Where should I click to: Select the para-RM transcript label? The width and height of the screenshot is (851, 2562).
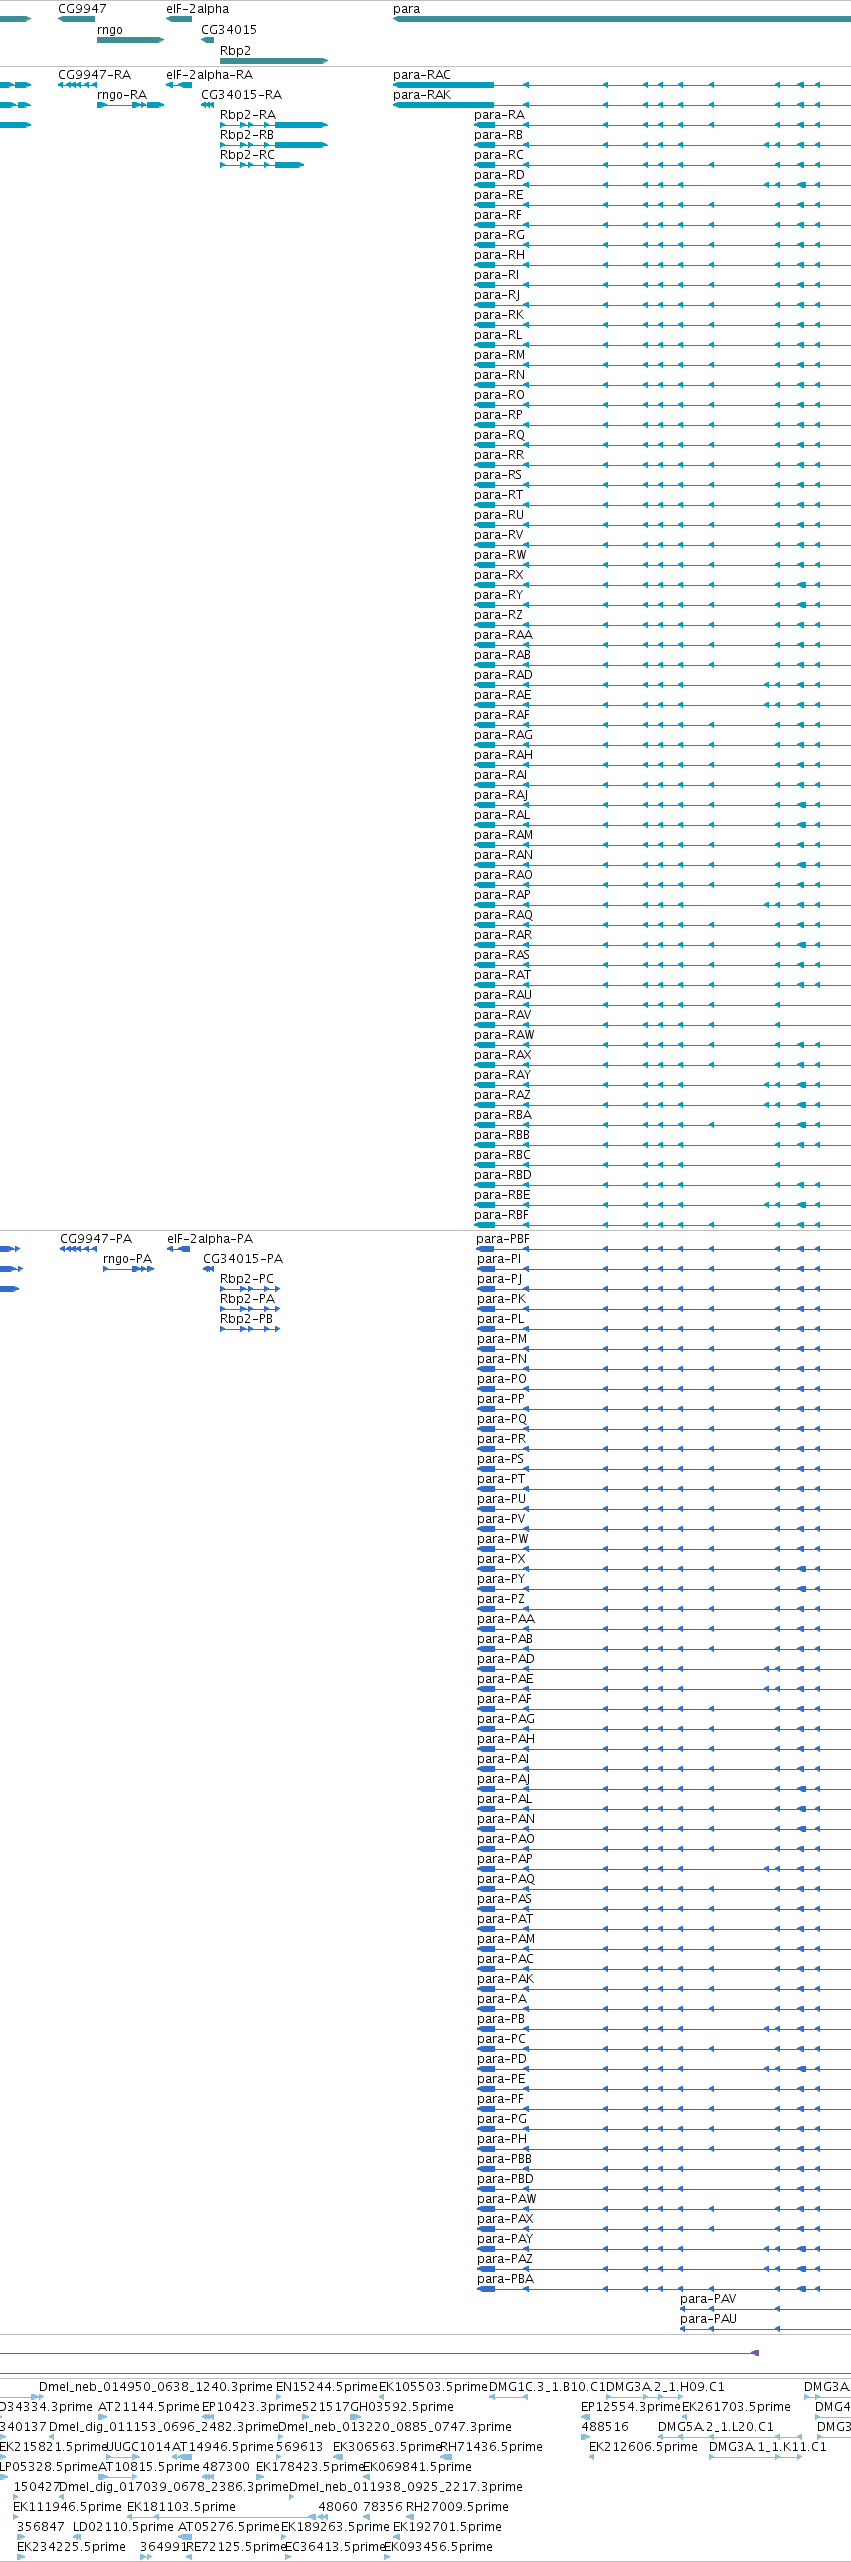499,355
